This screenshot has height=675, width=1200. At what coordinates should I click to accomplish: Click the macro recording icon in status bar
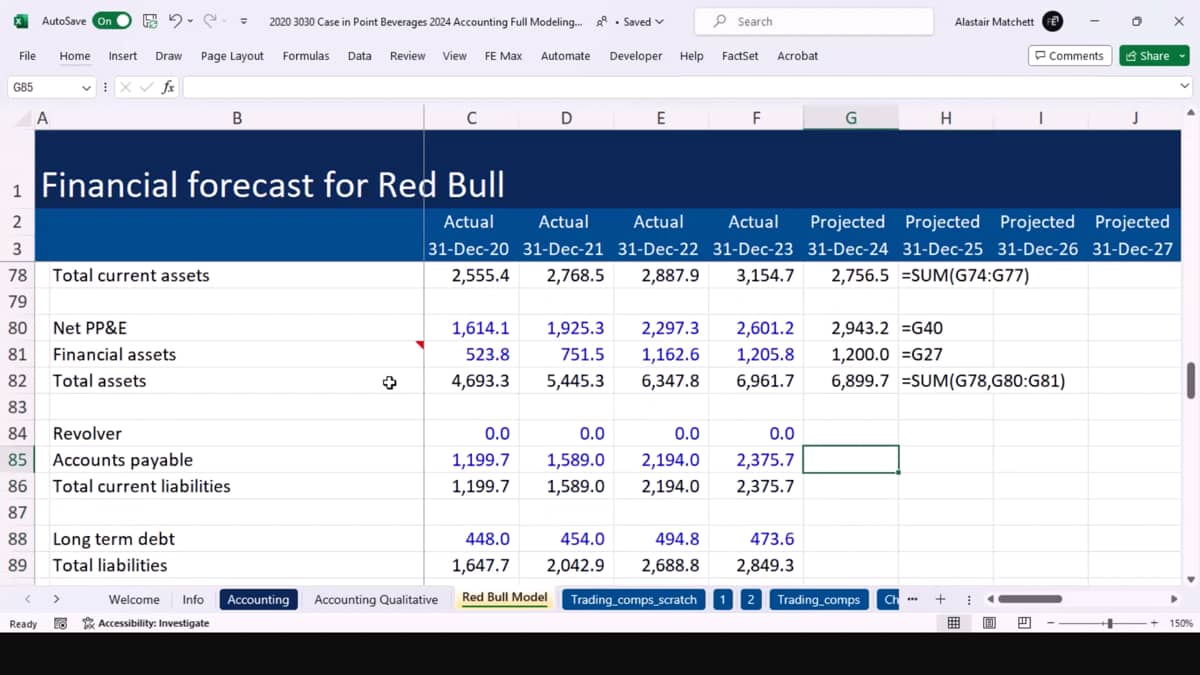[x=60, y=623]
